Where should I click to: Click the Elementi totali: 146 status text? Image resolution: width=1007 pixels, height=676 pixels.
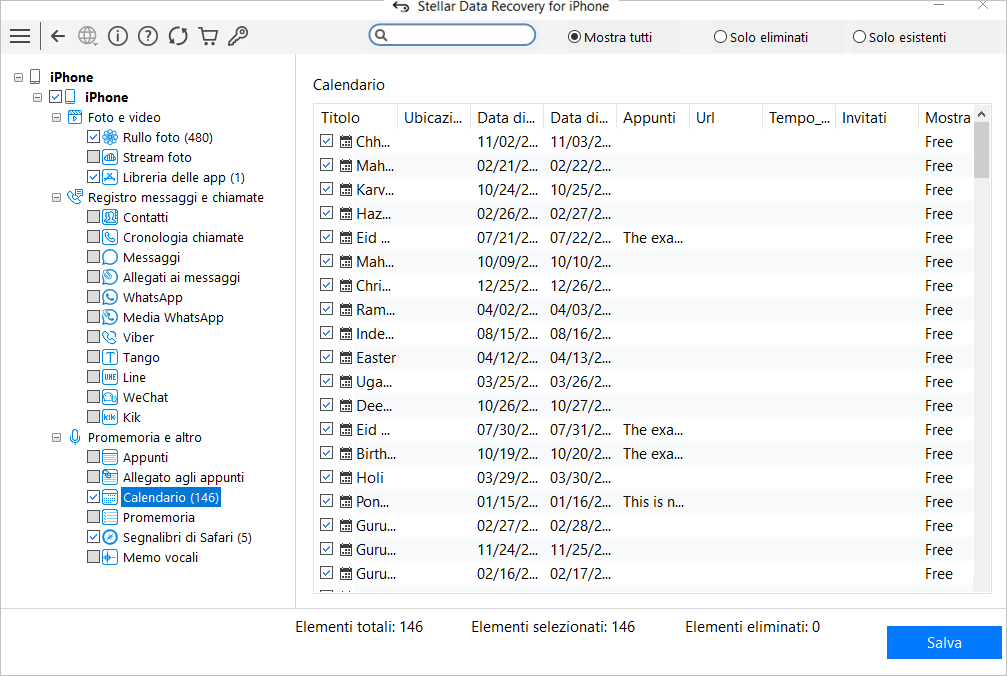(359, 627)
